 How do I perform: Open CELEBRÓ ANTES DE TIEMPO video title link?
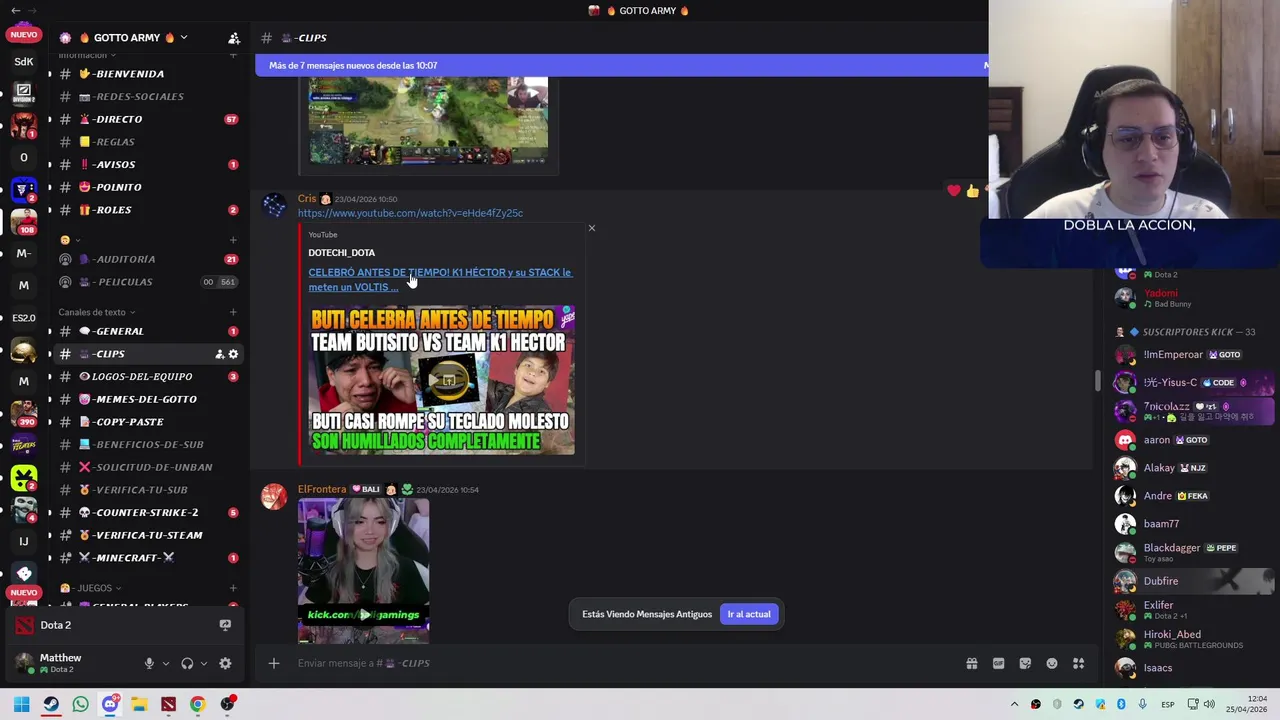[x=440, y=279]
